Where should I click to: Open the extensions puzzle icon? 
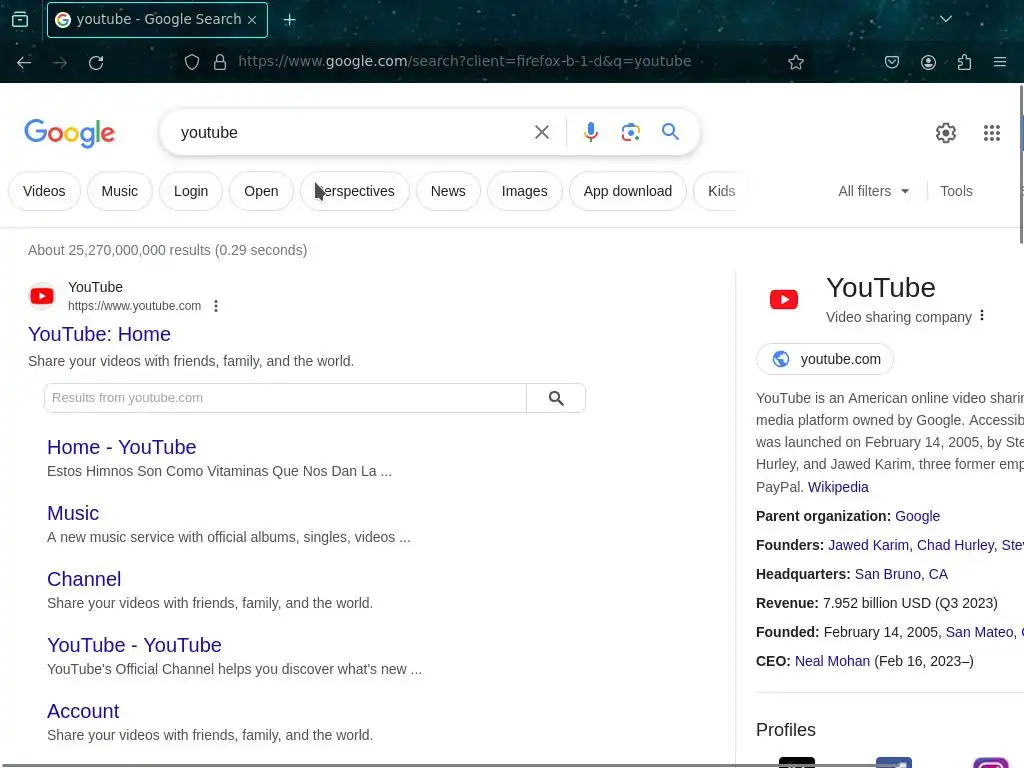964,62
